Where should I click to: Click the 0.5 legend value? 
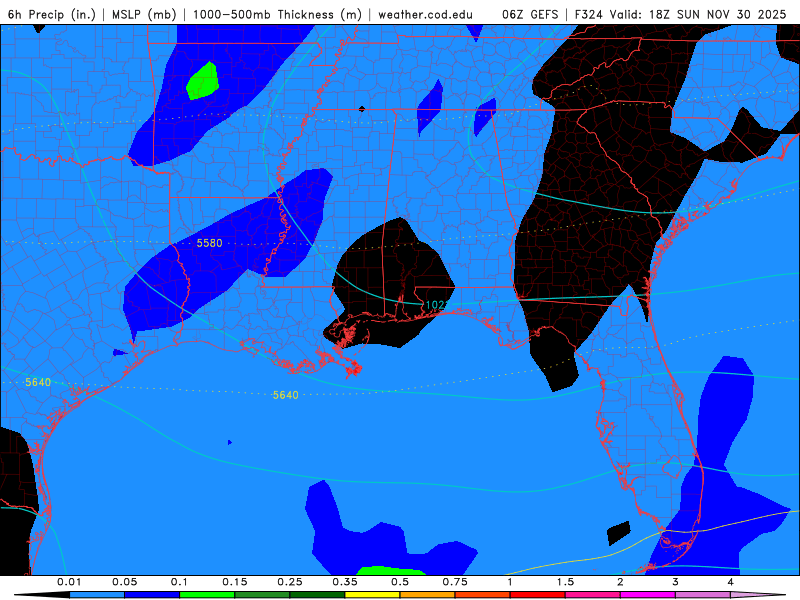400,582
